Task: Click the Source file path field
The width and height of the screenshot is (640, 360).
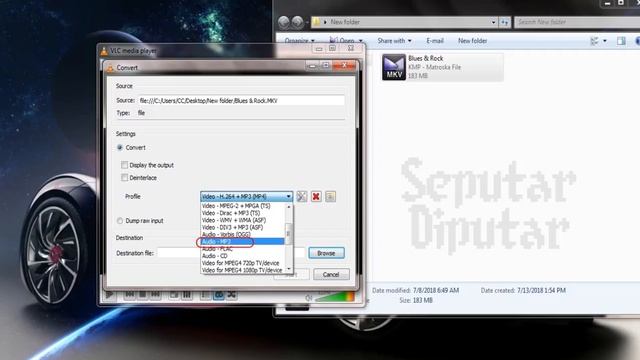Action: (x=241, y=100)
